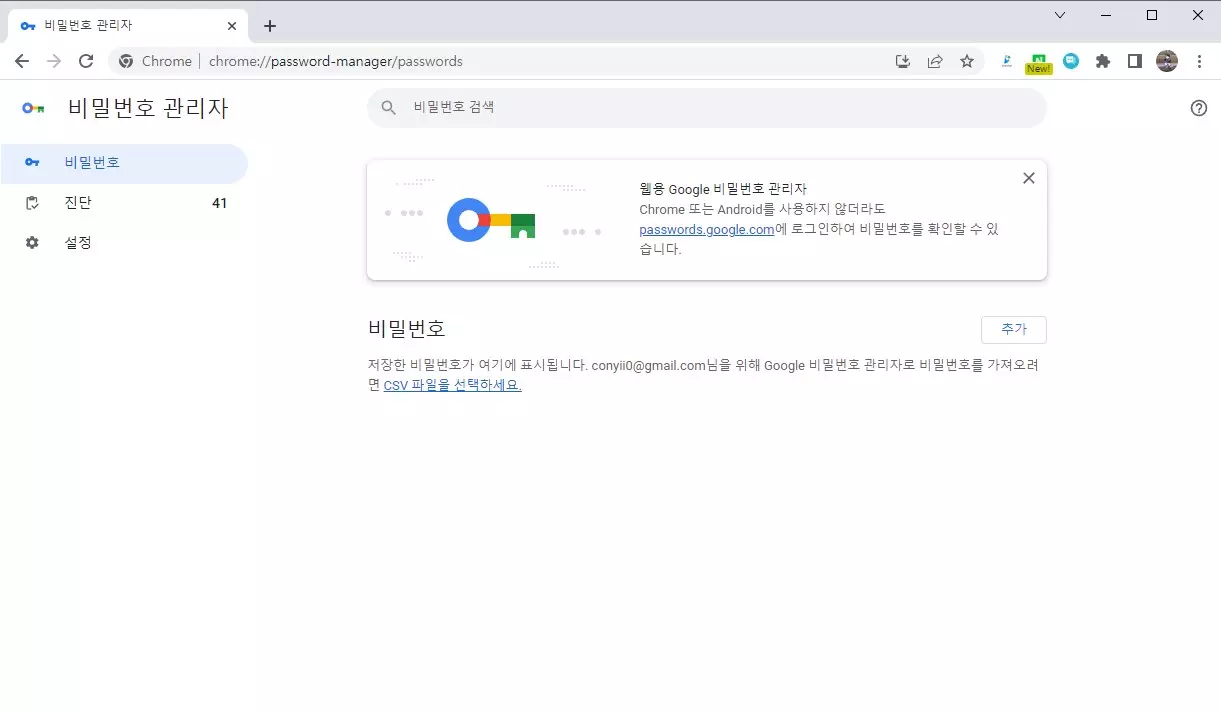Click the blue pen extension icon
Screen dimensions: 1221x713
coord(1007,61)
